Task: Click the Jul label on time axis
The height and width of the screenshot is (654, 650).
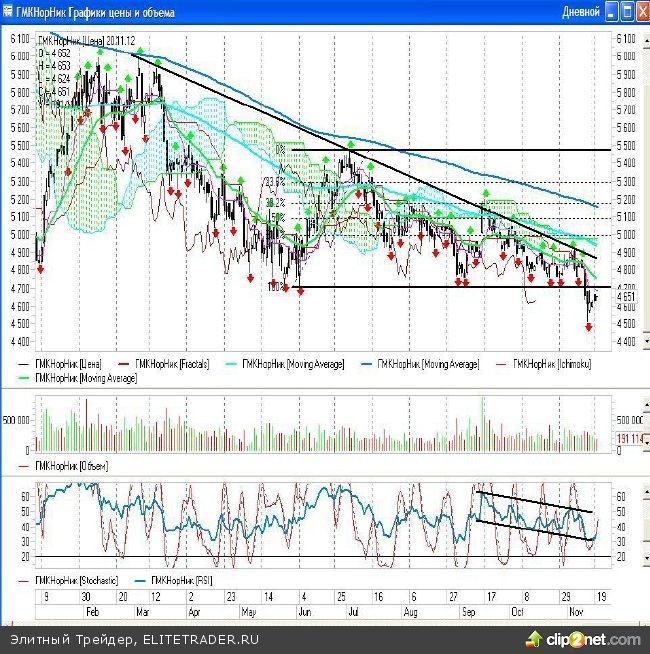Action: point(352,609)
